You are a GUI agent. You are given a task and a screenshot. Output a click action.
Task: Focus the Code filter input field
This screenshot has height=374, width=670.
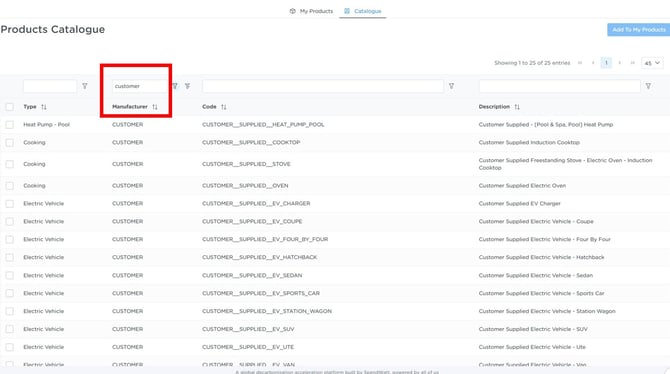tap(323, 86)
